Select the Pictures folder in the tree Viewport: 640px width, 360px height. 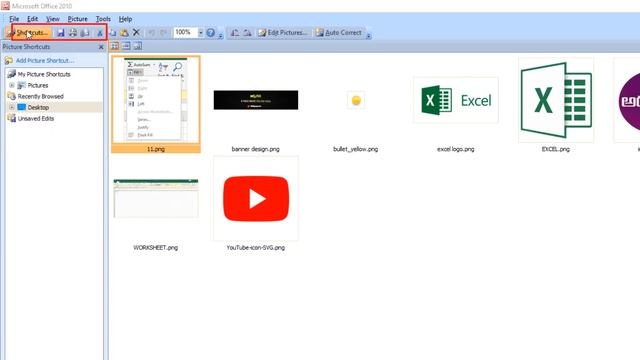(x=38, y=85)
